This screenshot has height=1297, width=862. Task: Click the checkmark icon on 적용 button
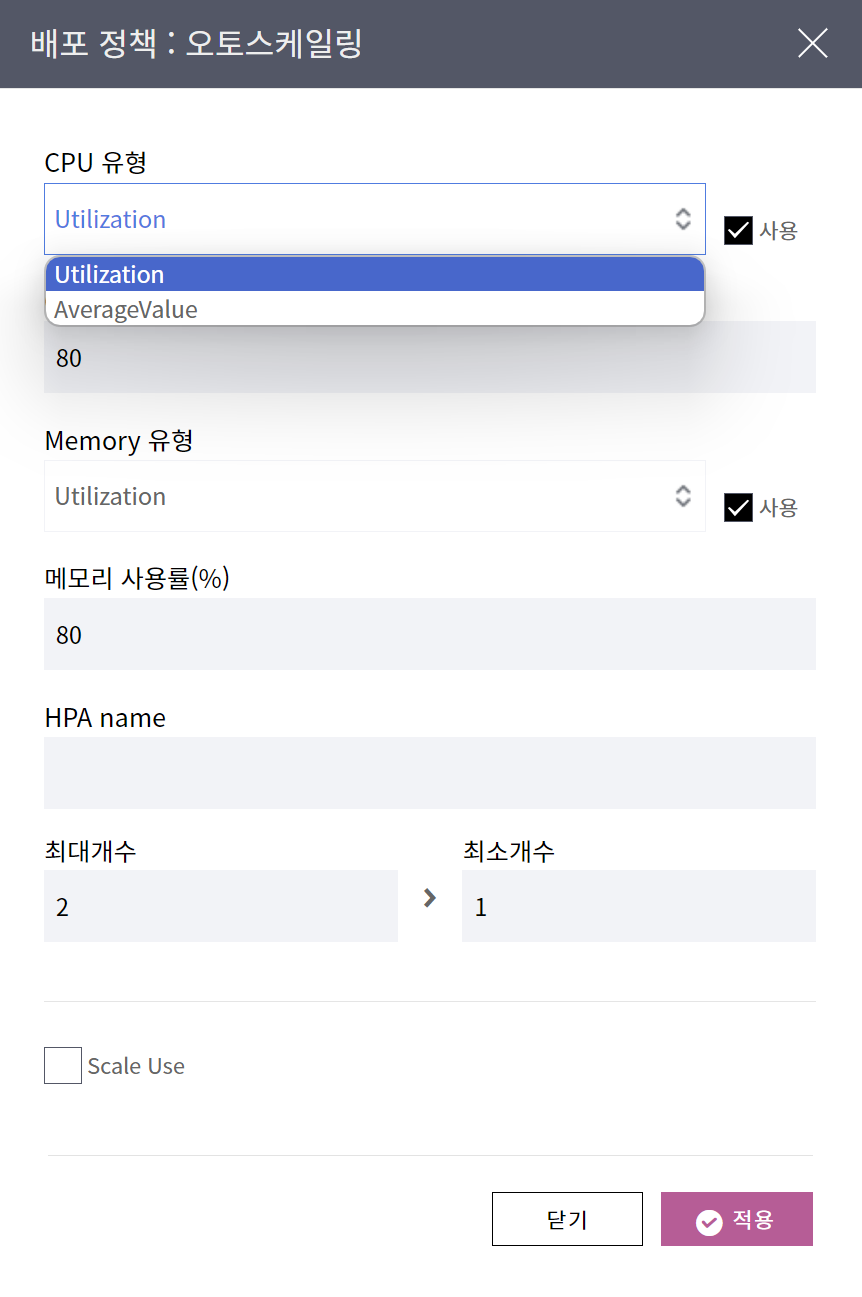point(709,1222)
